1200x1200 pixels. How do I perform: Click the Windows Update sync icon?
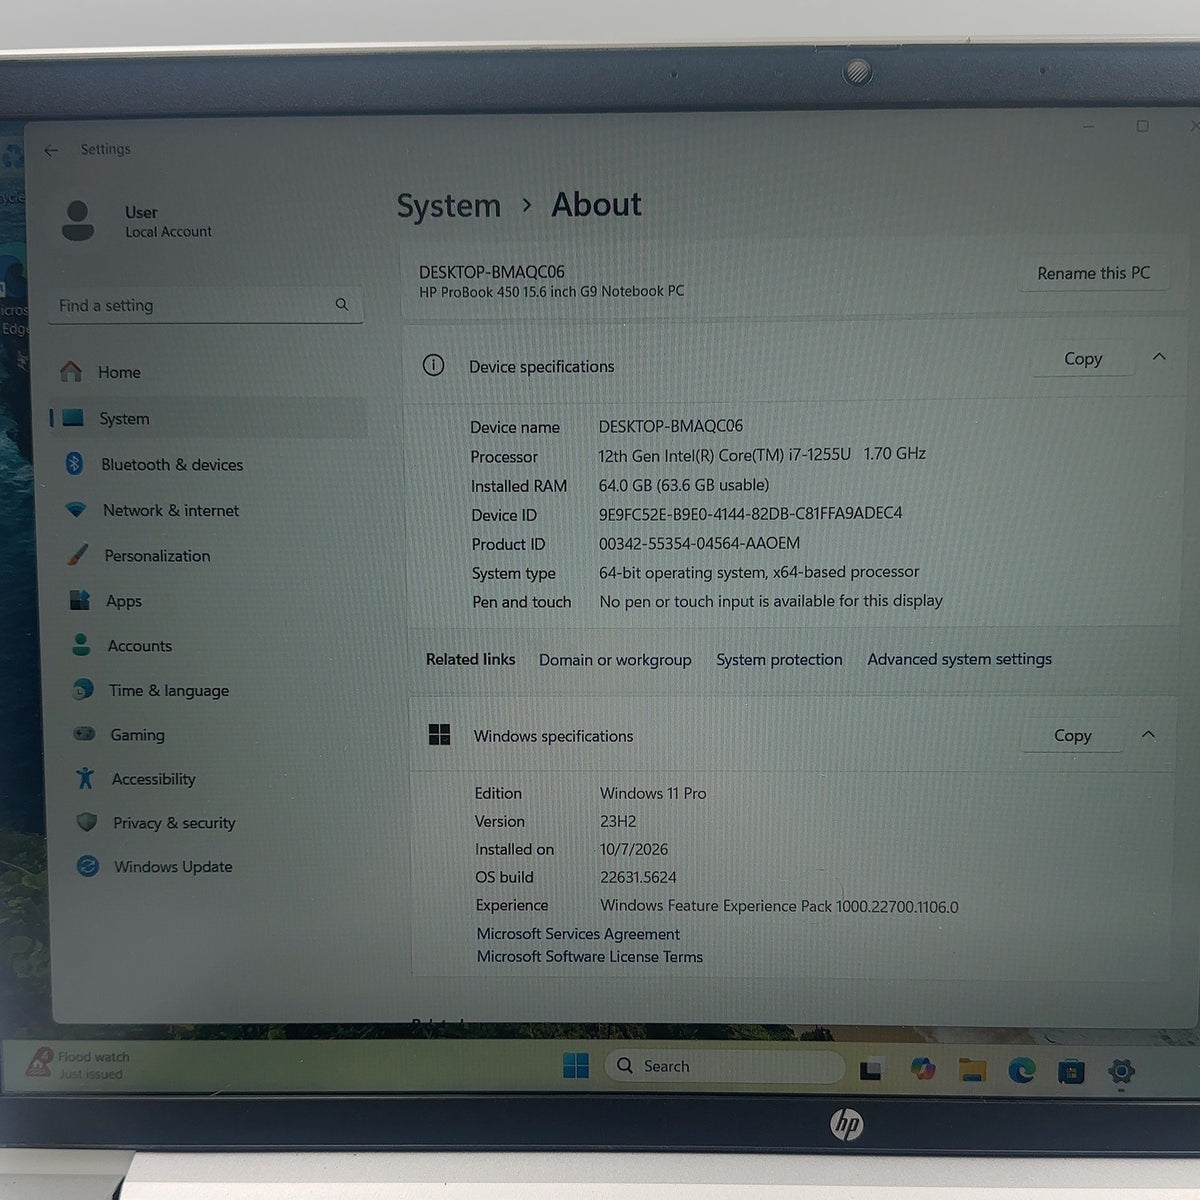88,866
